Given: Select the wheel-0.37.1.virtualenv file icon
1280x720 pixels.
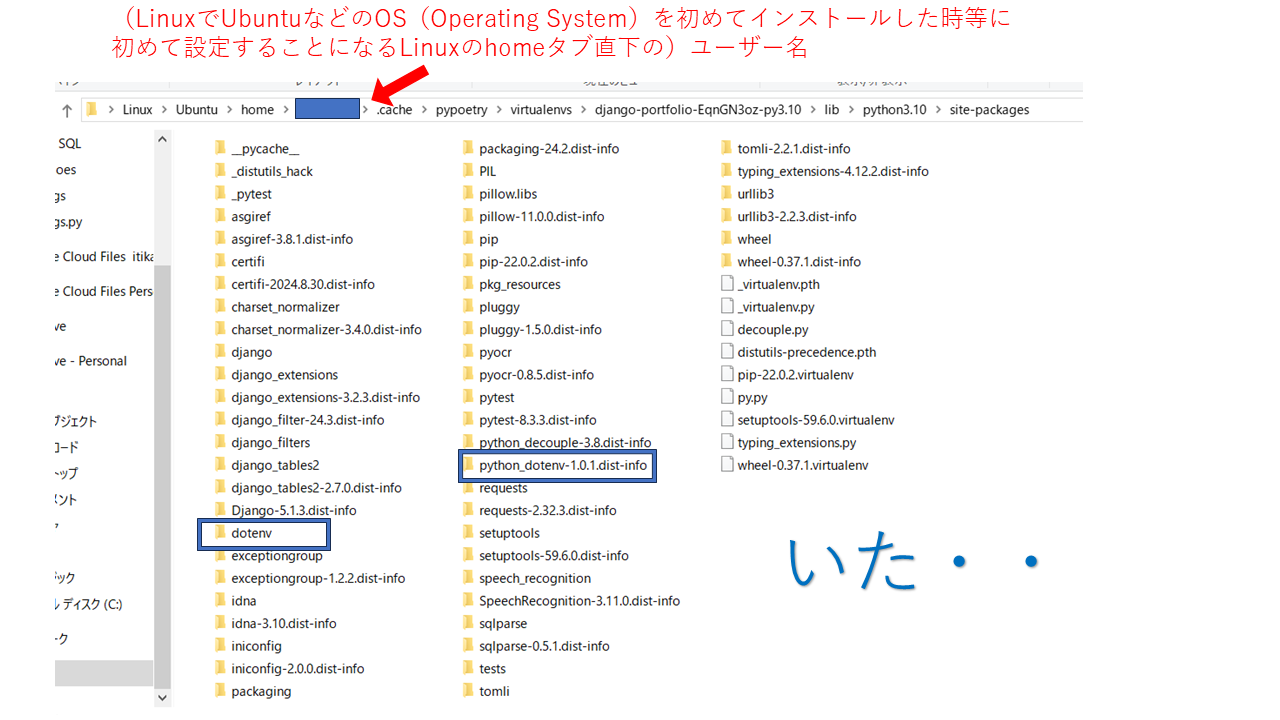Looking at the screenshot, I should click(727, 465).
